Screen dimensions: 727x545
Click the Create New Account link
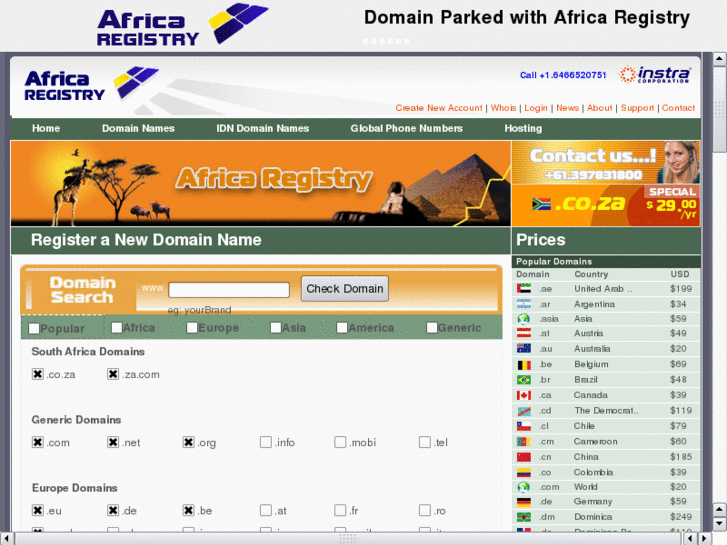[x=439, y=108]
